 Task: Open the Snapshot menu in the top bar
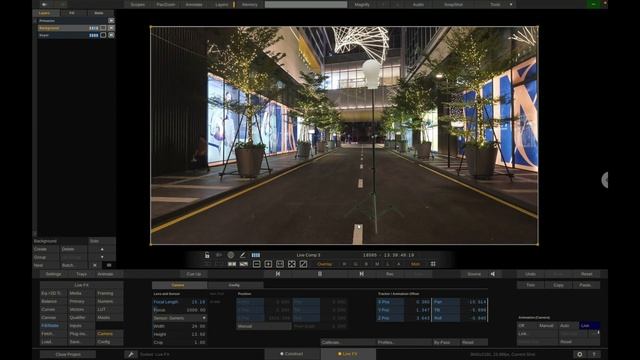[453, 4]
